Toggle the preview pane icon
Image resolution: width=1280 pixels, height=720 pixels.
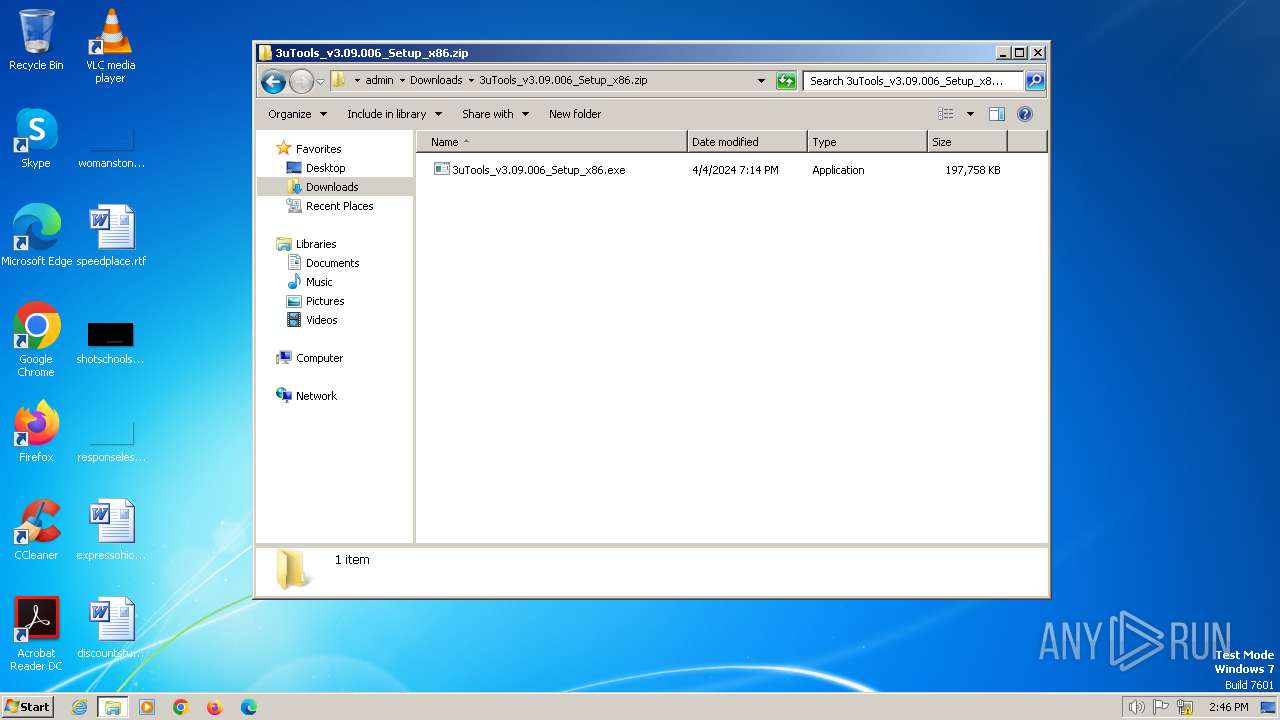pos(997,114)
